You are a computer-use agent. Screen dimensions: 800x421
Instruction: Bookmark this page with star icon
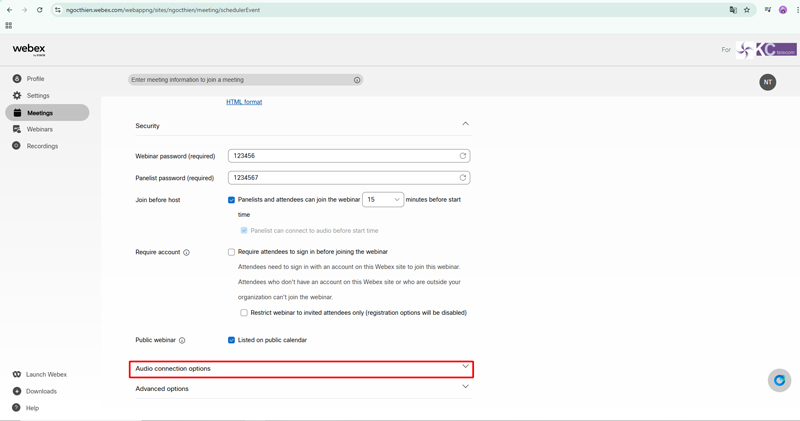[747, 10]
